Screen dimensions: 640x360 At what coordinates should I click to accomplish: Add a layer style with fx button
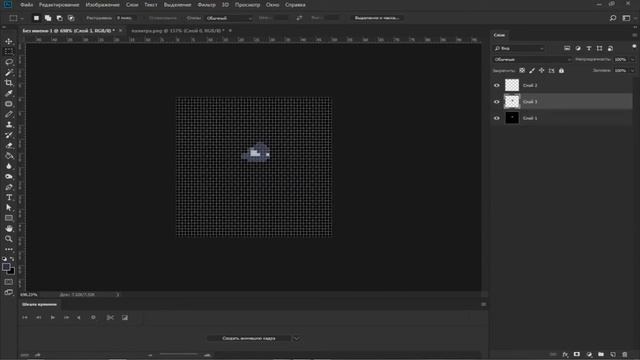point(565,355)
